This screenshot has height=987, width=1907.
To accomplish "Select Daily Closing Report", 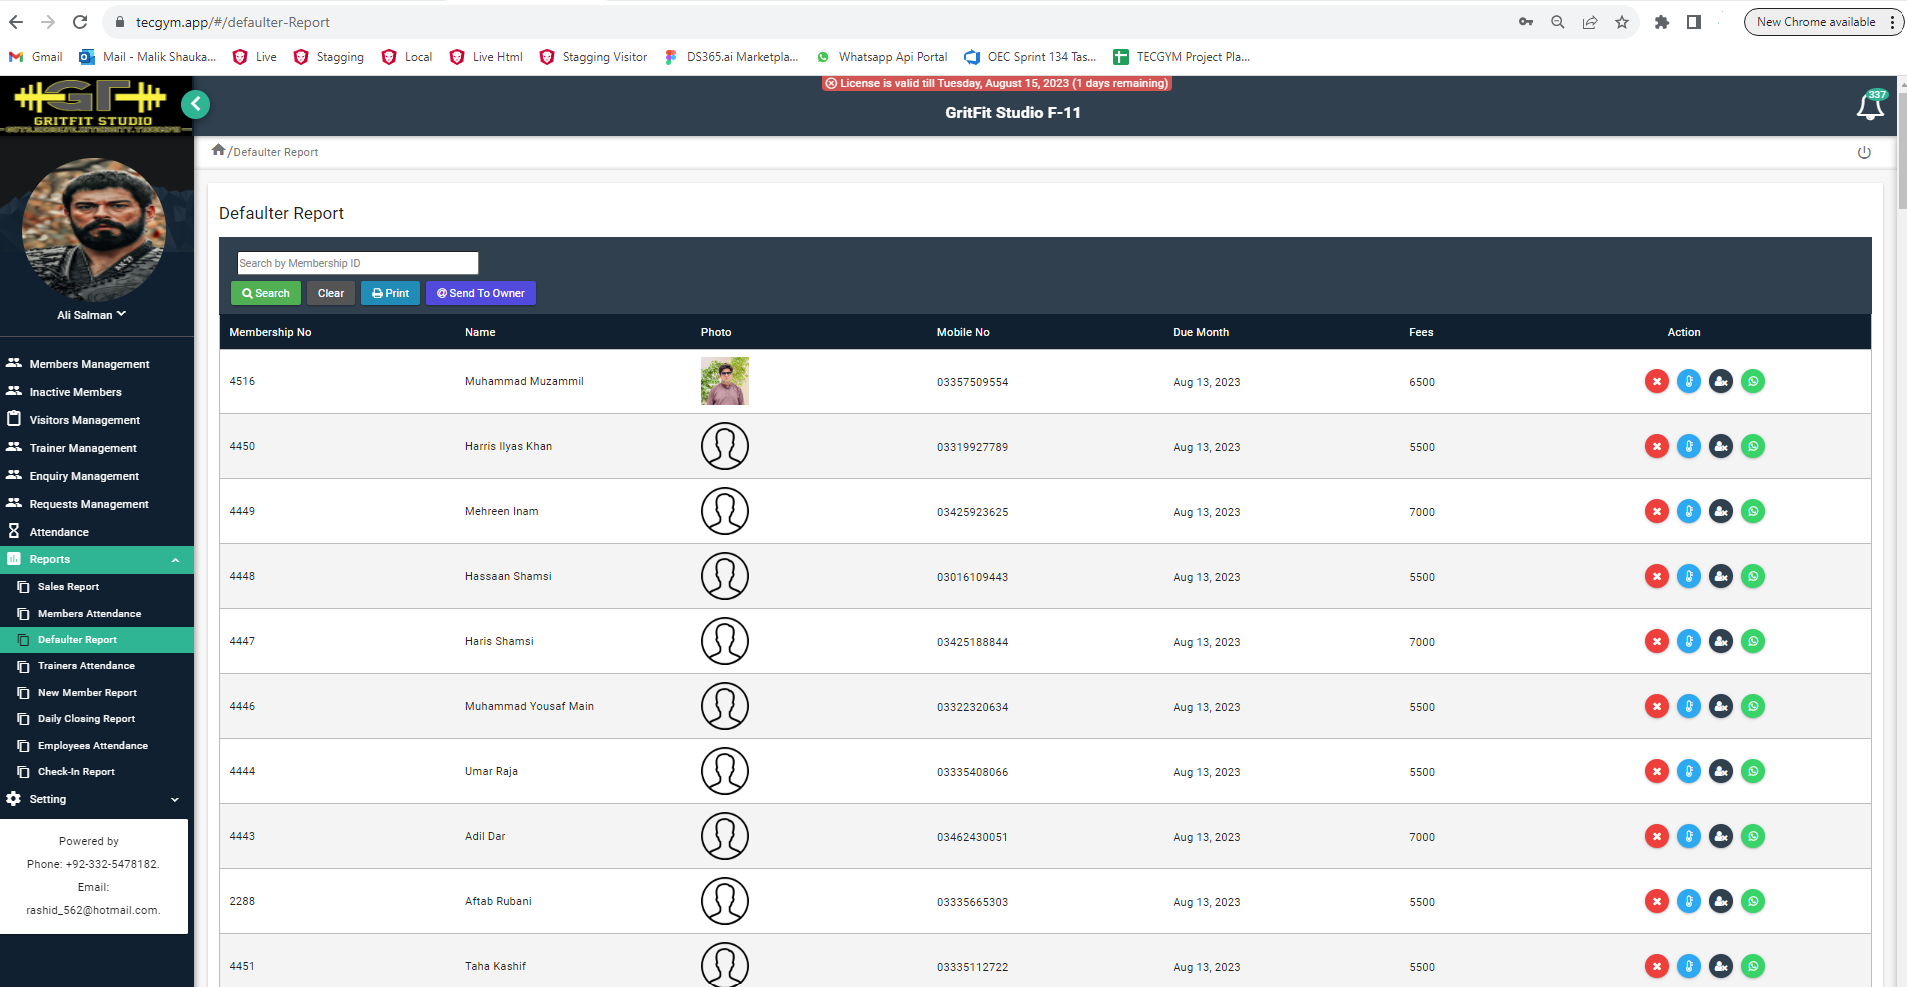I will (86, 719).
